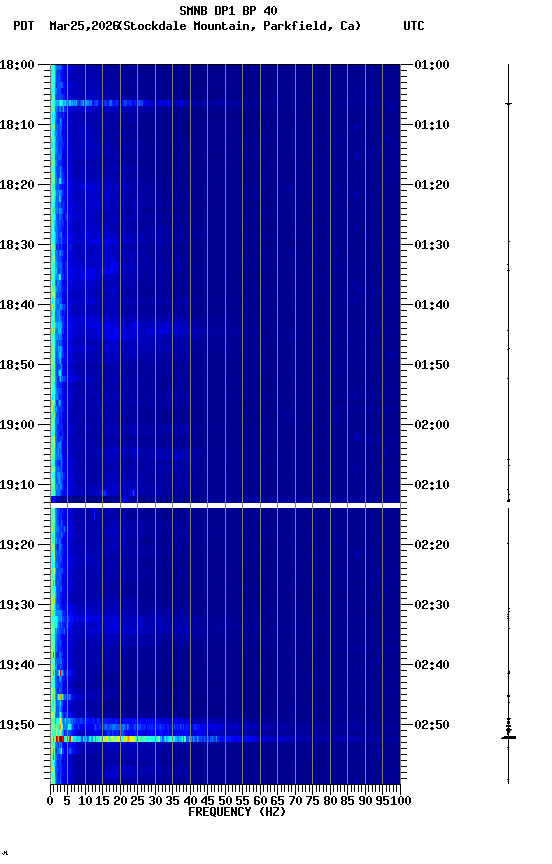Click the 75 Hz frequency tick label
Viewport: 552px width, 864px height.
click(312, 801)
